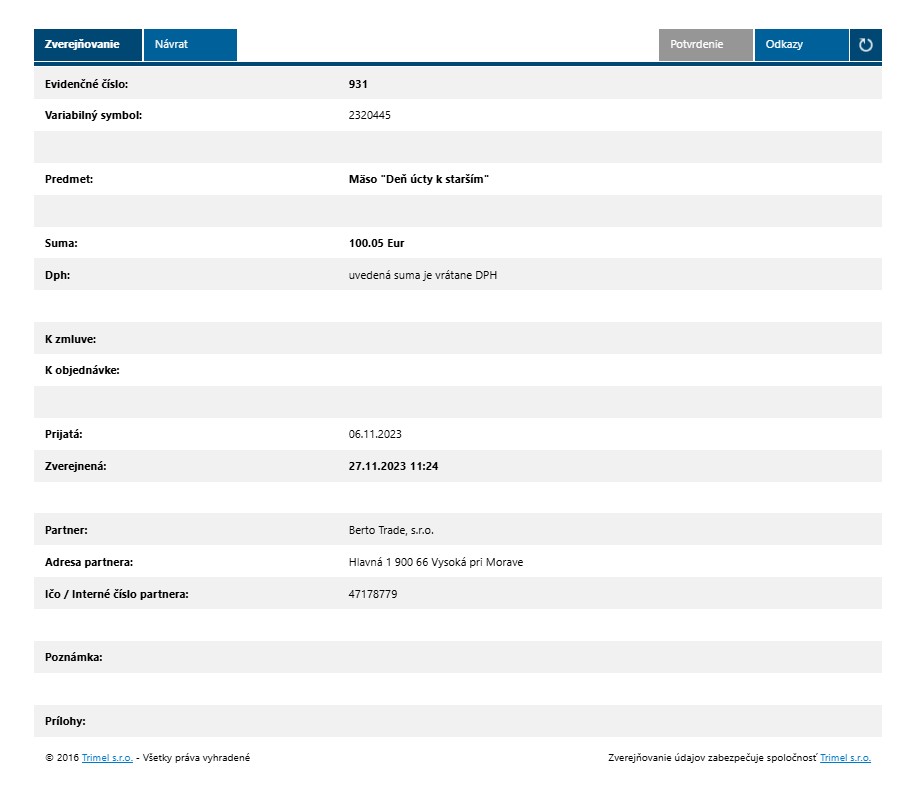Select the DPH note 'uvedená suma je vrátane DPH'
The height and width of the screenshot is (801, 912).
click(x=422, y=275)
